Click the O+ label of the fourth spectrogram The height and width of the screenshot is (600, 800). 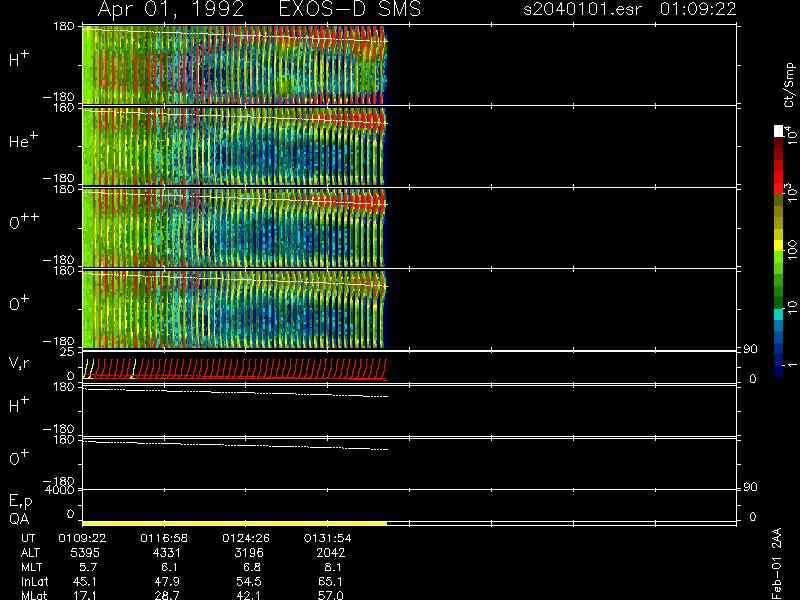pos(19,303)
